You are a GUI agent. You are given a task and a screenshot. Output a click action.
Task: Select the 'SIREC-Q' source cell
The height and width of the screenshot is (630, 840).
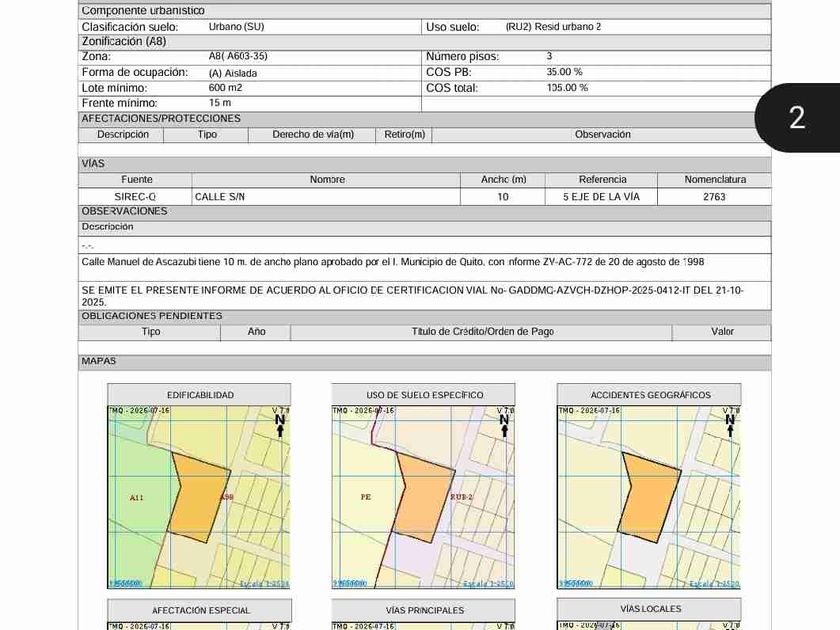(135, 197)
